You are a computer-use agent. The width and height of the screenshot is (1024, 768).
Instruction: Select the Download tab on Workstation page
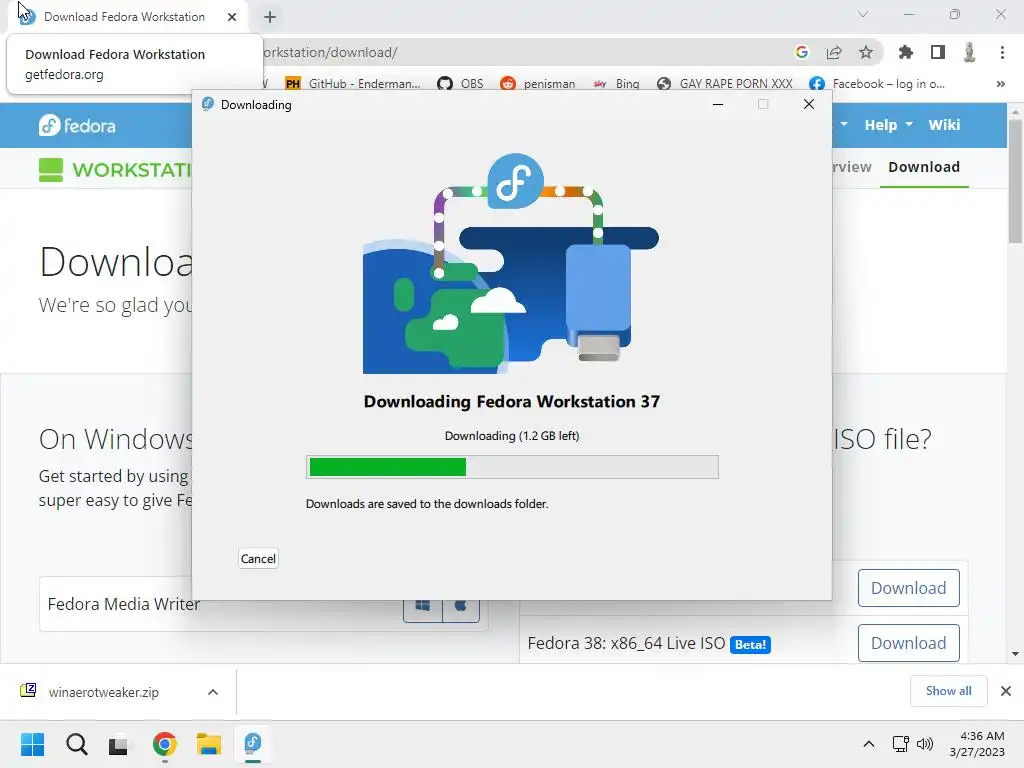click(x=923, y=167)
